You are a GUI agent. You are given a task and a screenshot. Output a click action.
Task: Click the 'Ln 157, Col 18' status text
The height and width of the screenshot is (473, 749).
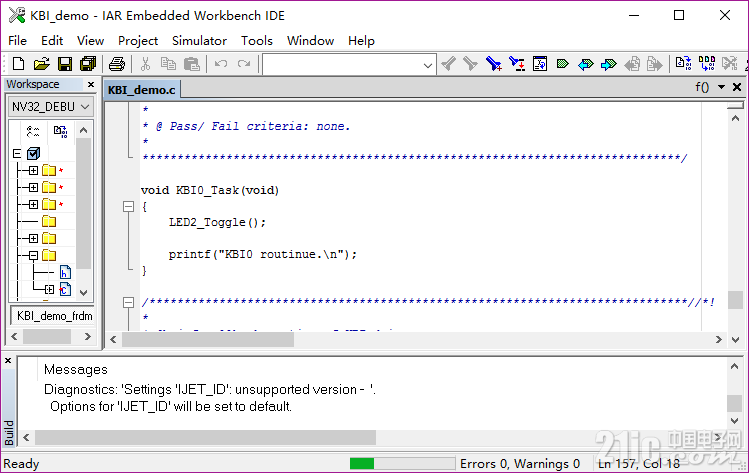click(x=639, y=463)
